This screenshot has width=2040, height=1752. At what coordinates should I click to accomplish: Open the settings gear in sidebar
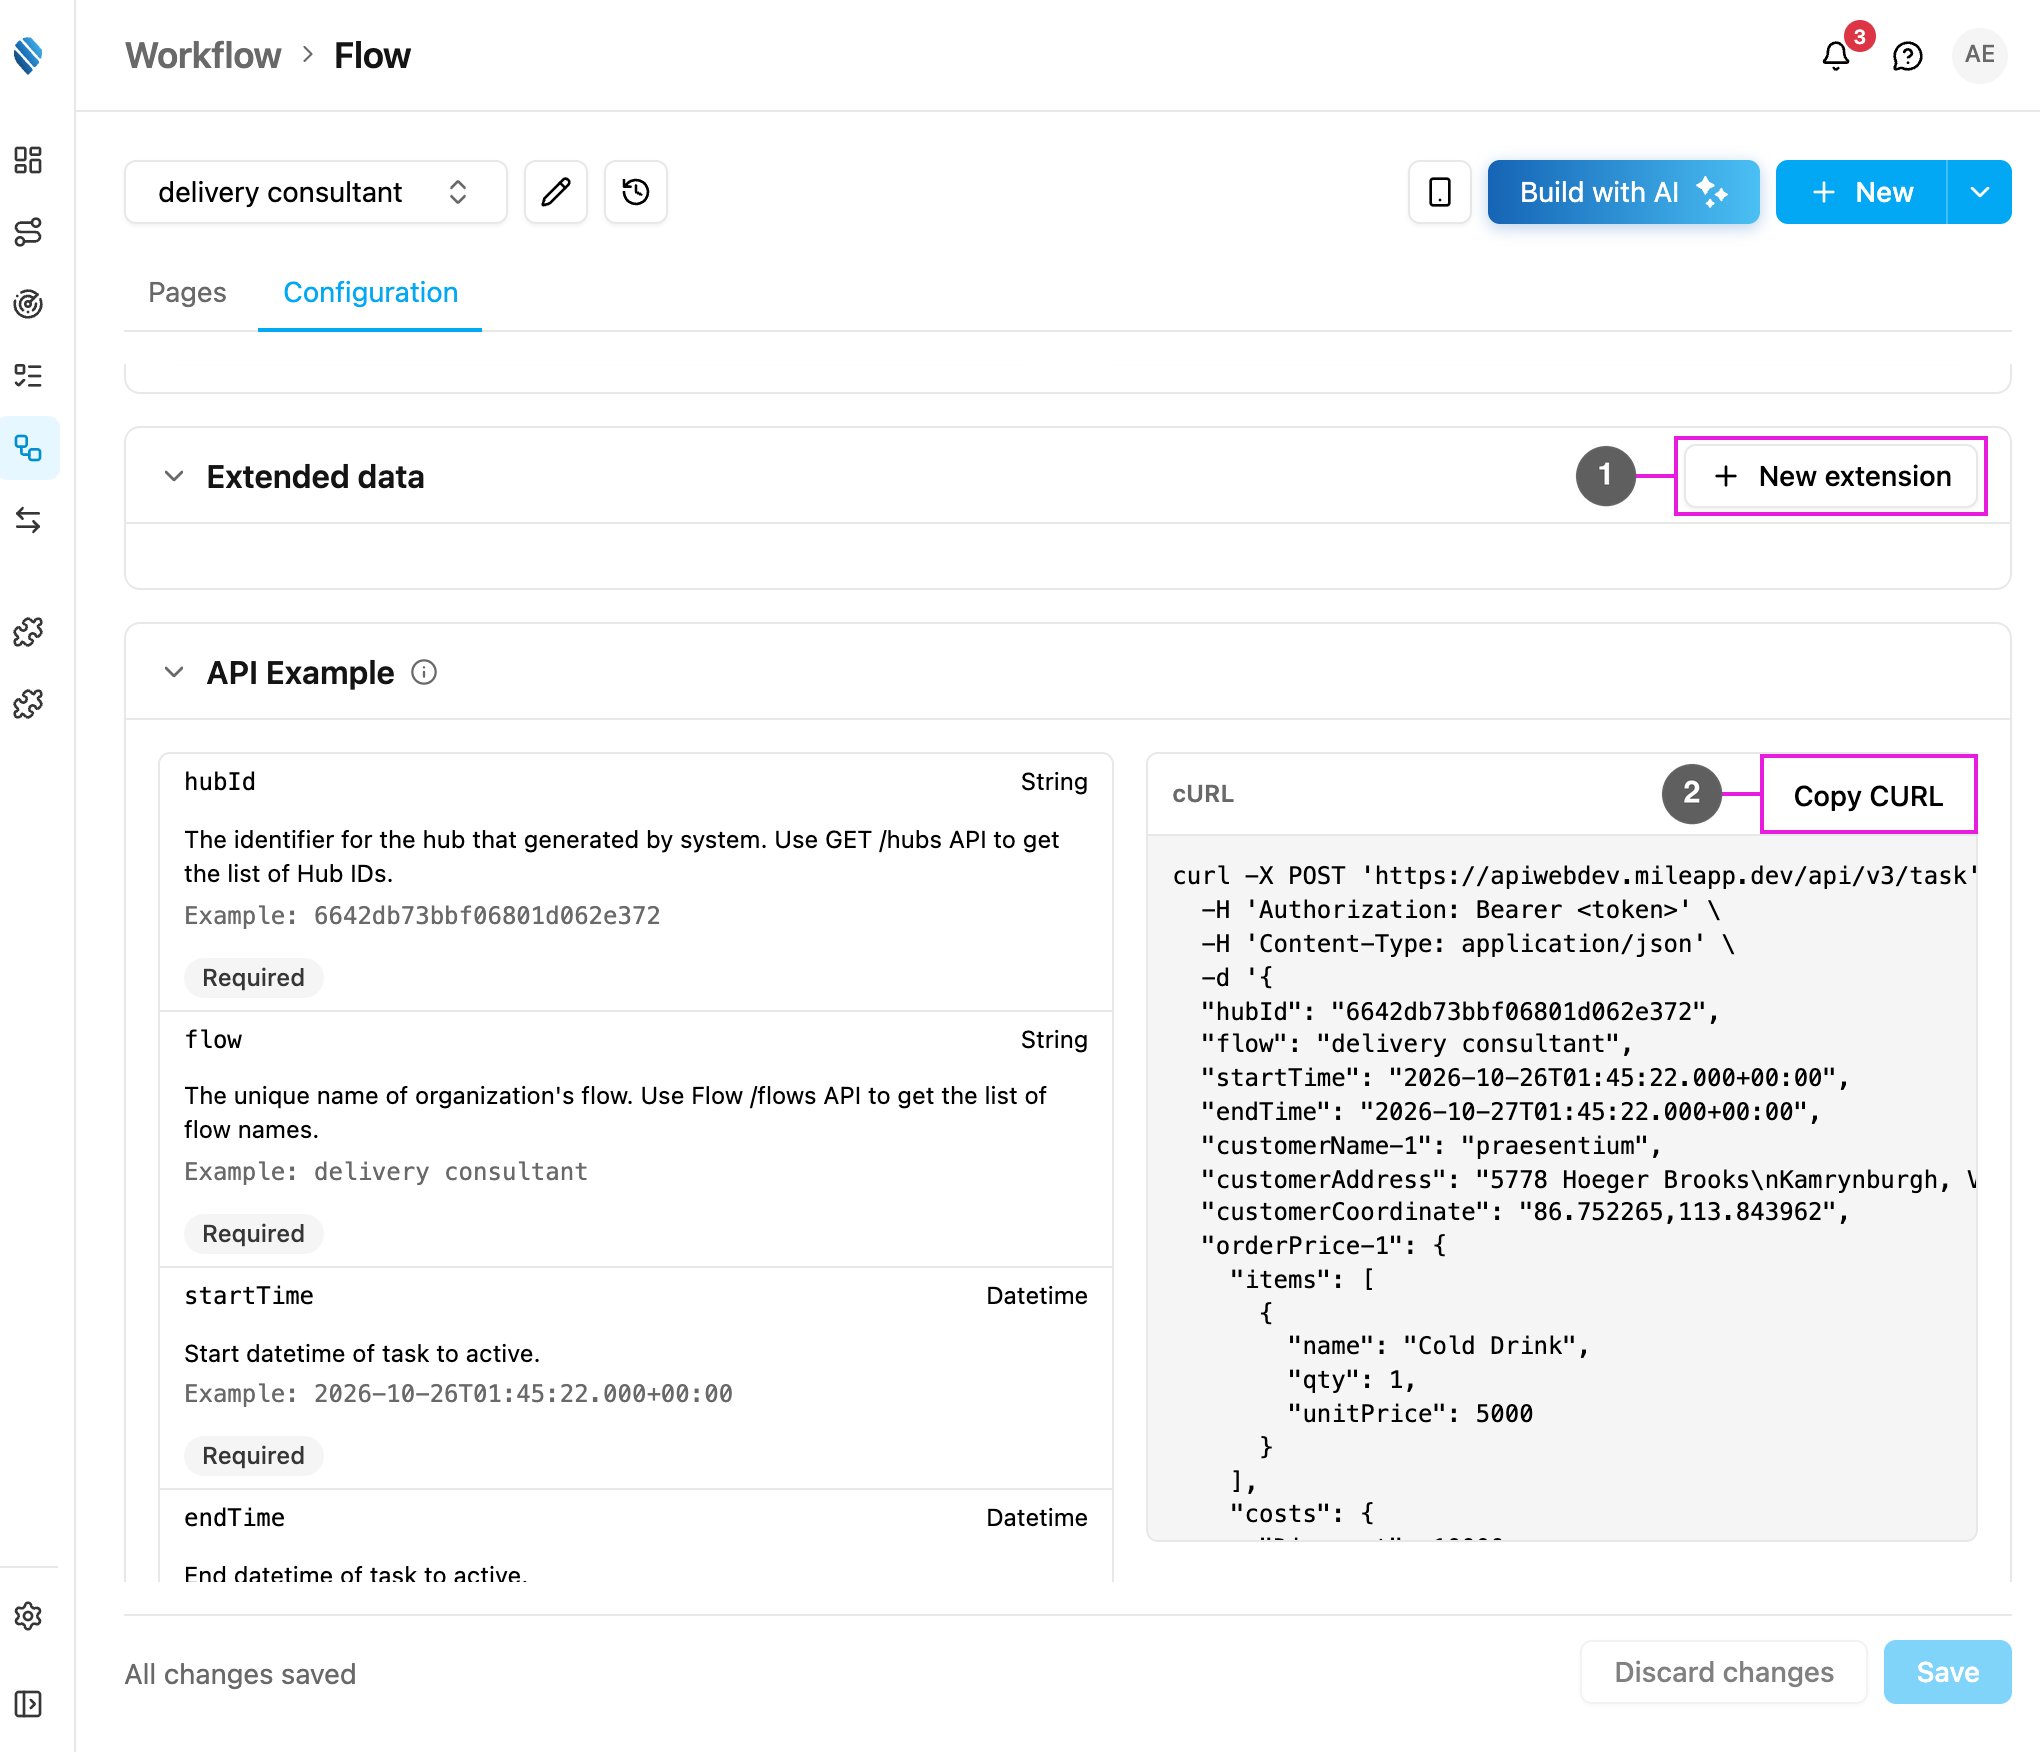tap(28, 1616)
